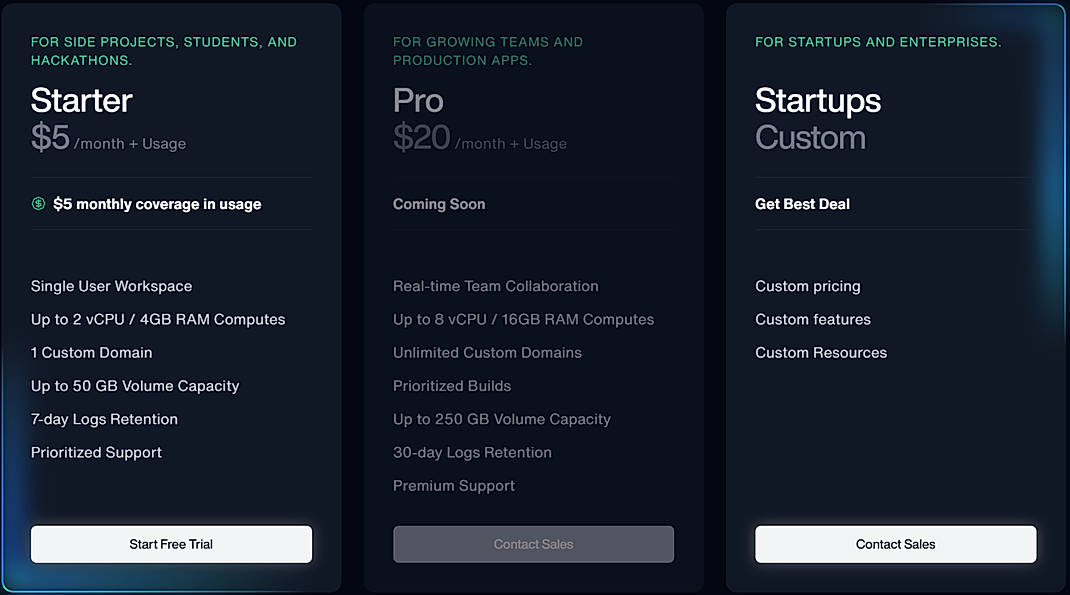Viewport: 1070px width, 595px height.
Task: Click the Start Free Trial button
Action: 171,544
